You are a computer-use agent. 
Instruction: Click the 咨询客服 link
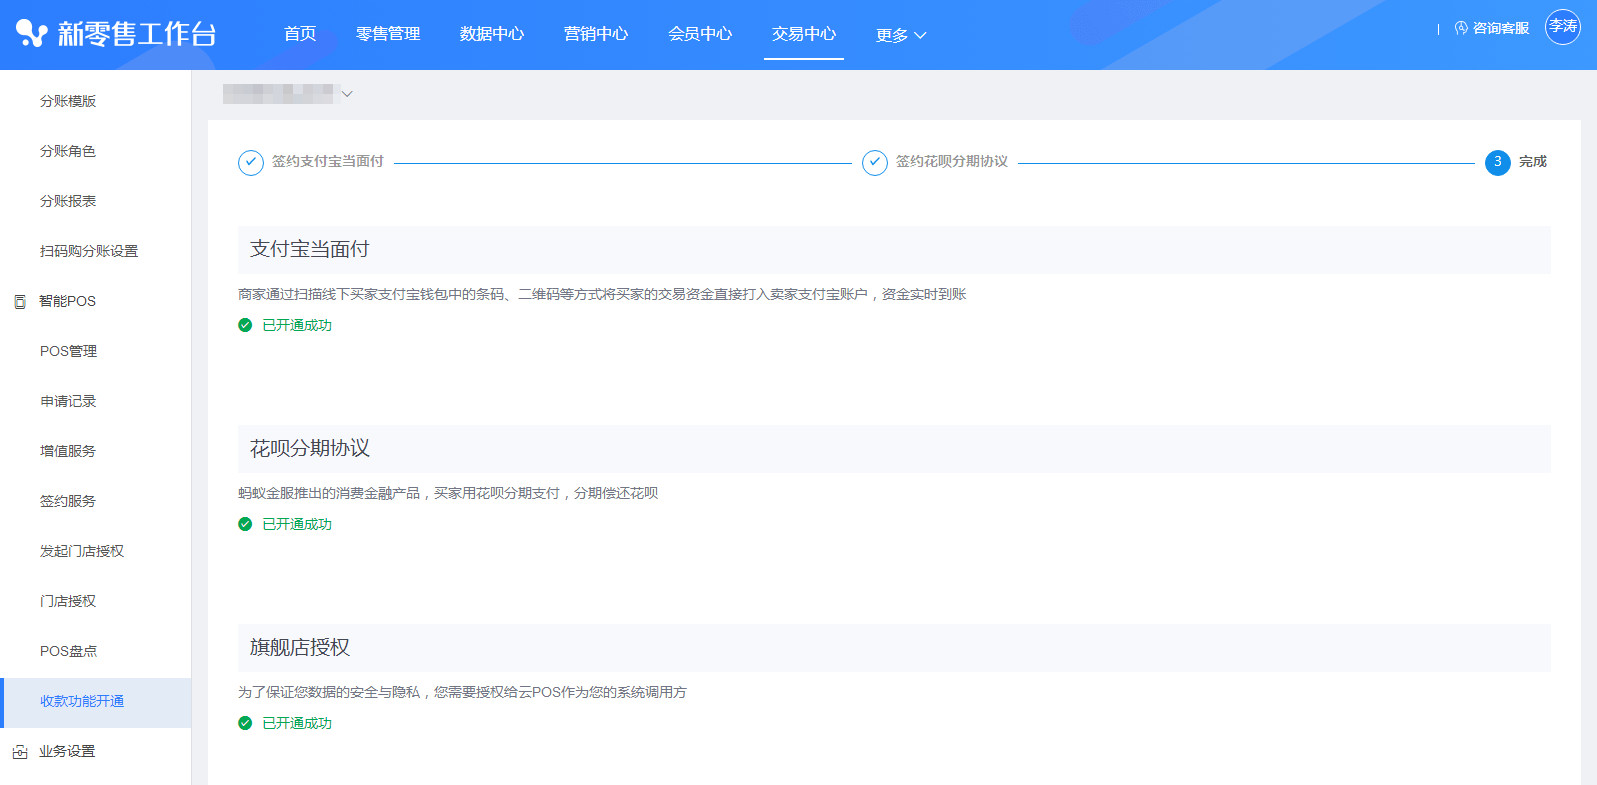(1501, 28)
